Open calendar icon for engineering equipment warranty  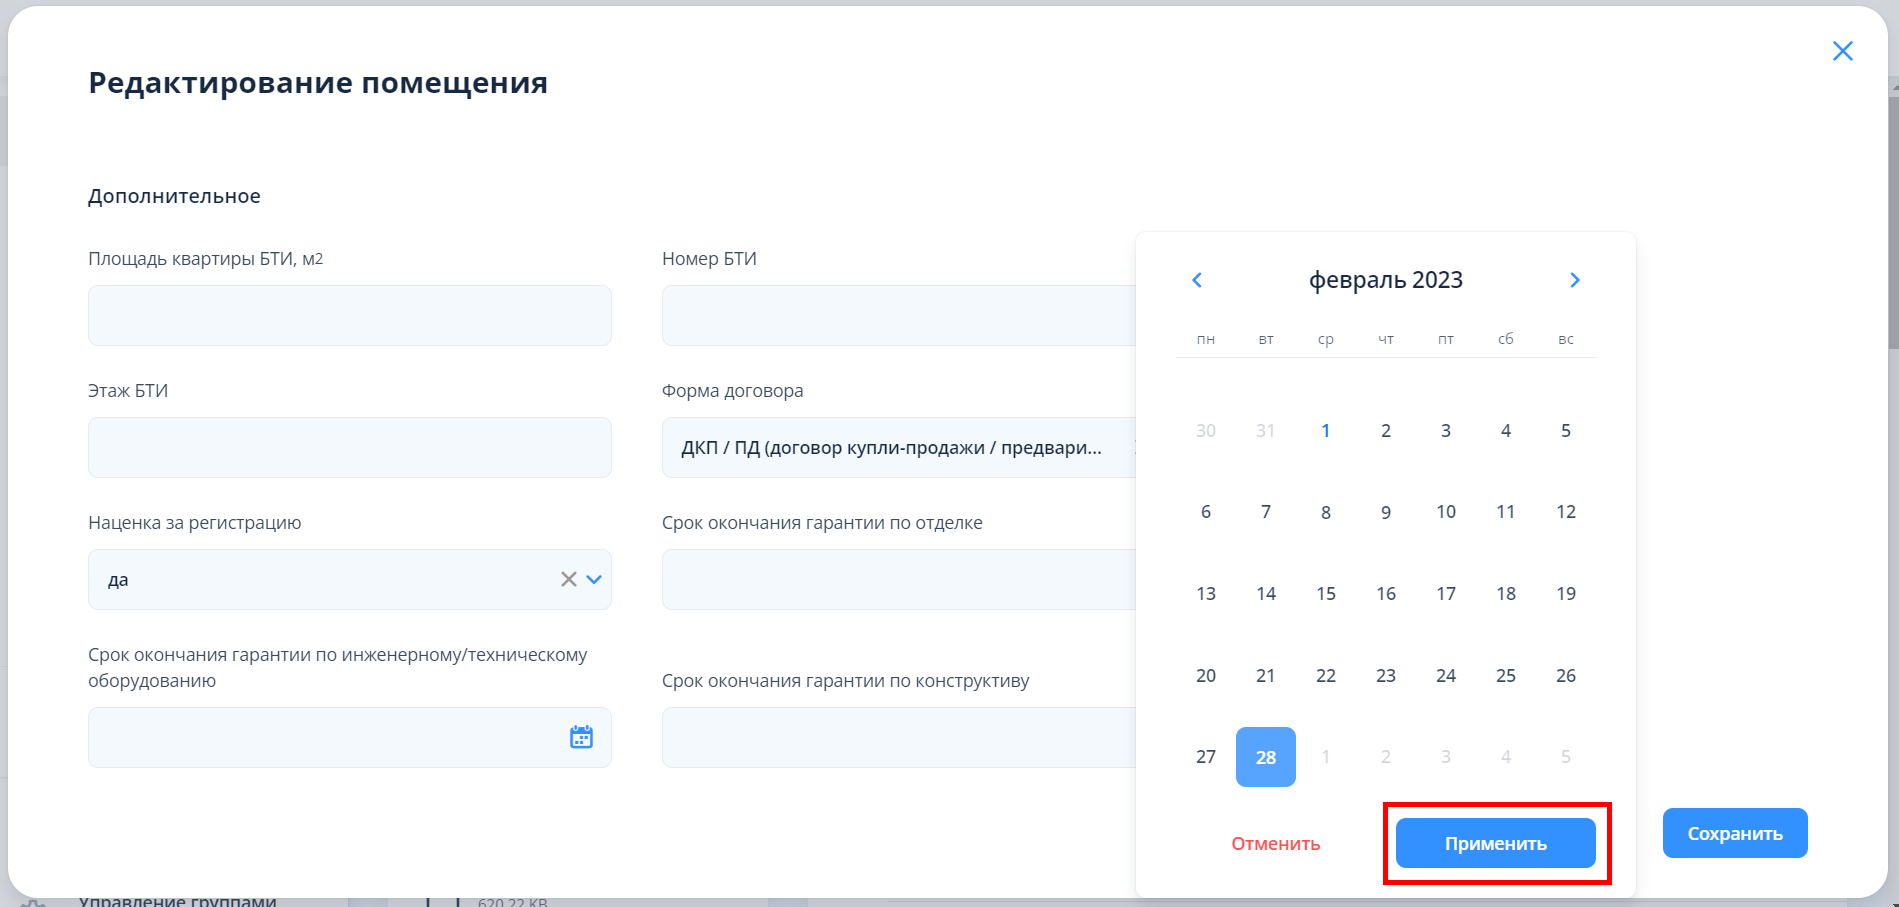tap(581, 737)
